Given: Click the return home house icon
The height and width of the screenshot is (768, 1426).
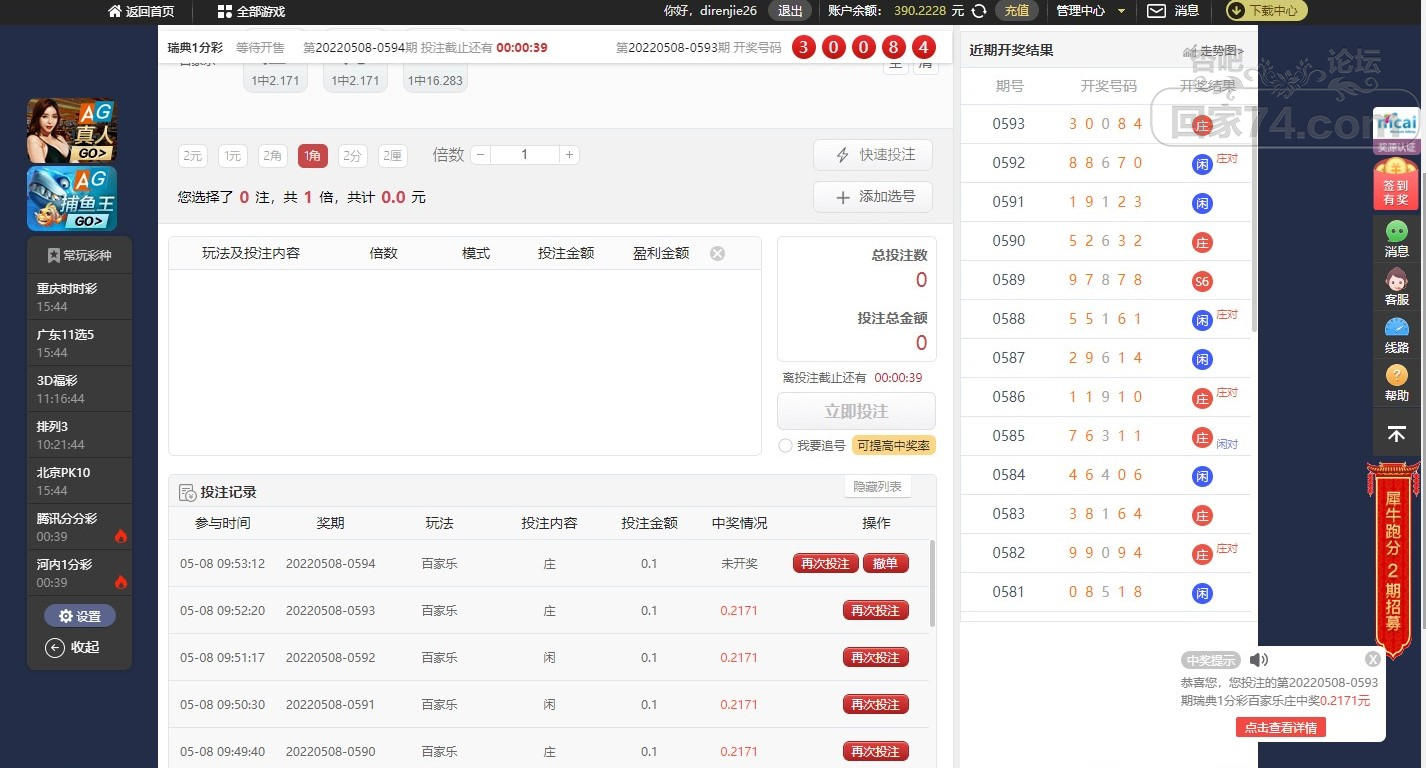Looking at the screenshot, I should [115, 11].
